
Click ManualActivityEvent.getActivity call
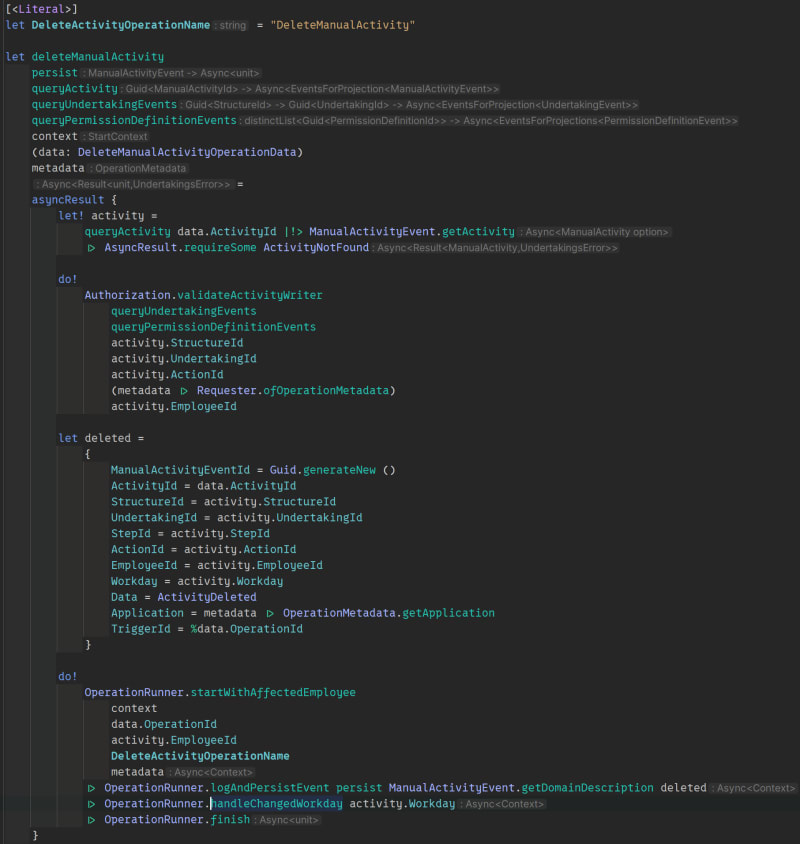(x=412, y=231)
